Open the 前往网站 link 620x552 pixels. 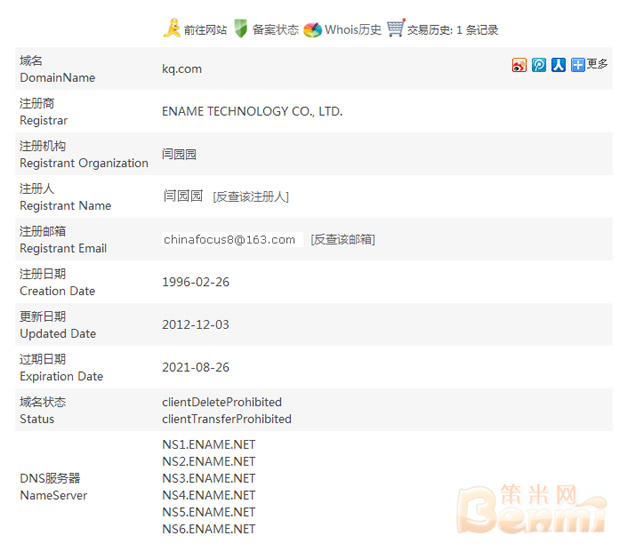pyautogui.click(x=206, y=30)
